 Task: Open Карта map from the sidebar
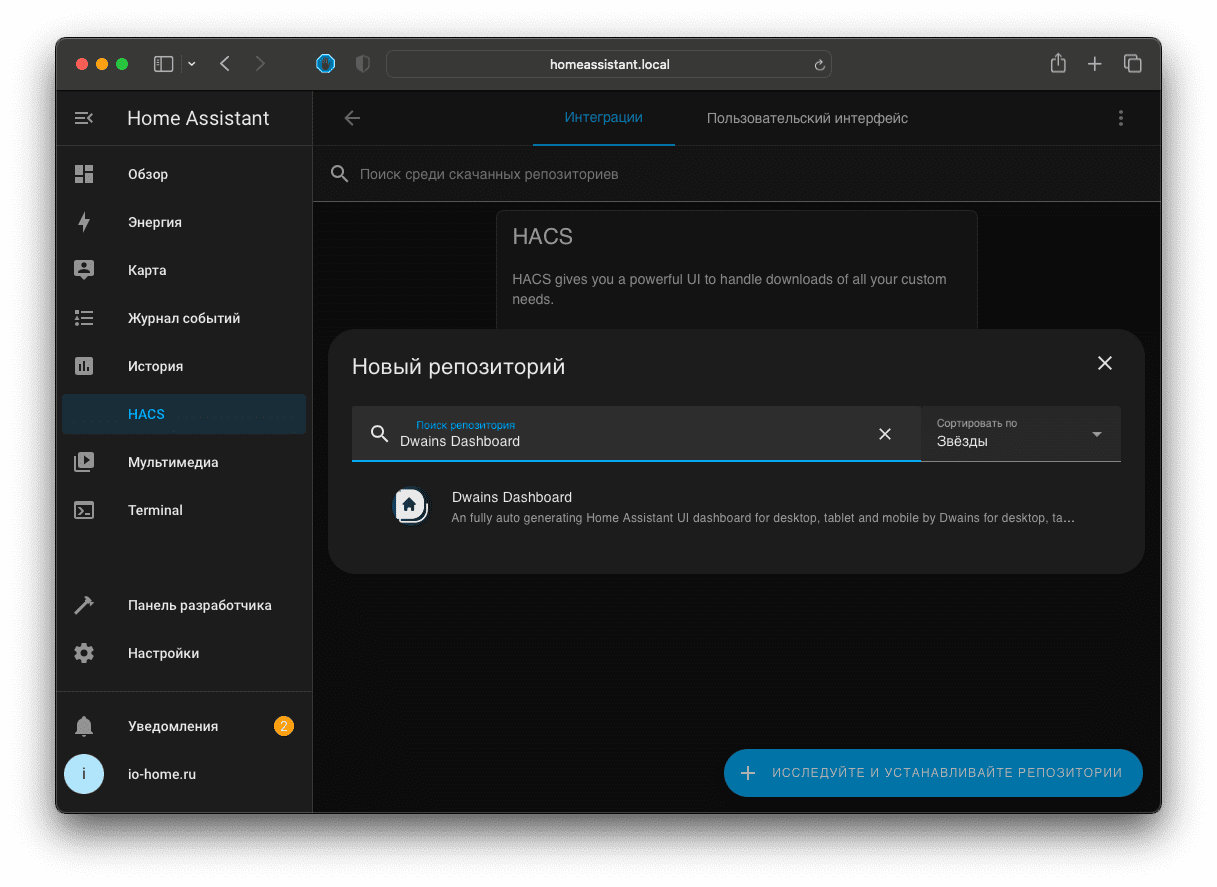(147, 270)
